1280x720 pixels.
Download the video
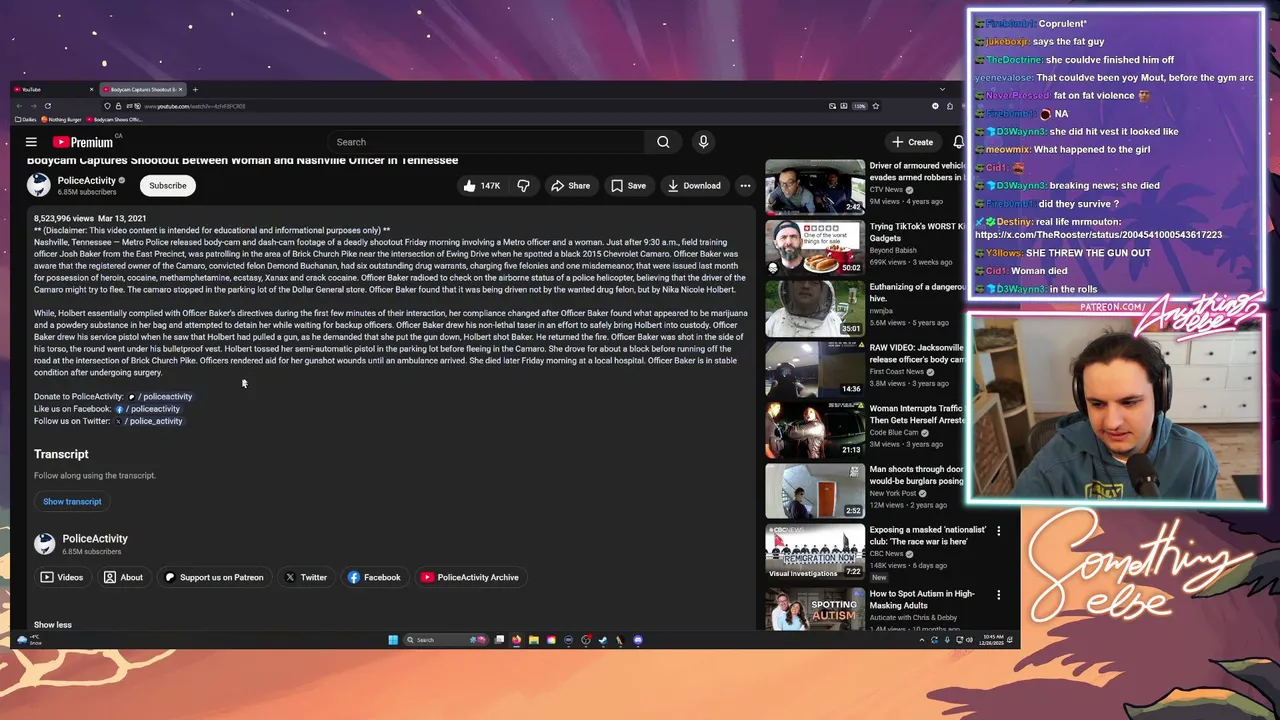[x=694, y=185]
